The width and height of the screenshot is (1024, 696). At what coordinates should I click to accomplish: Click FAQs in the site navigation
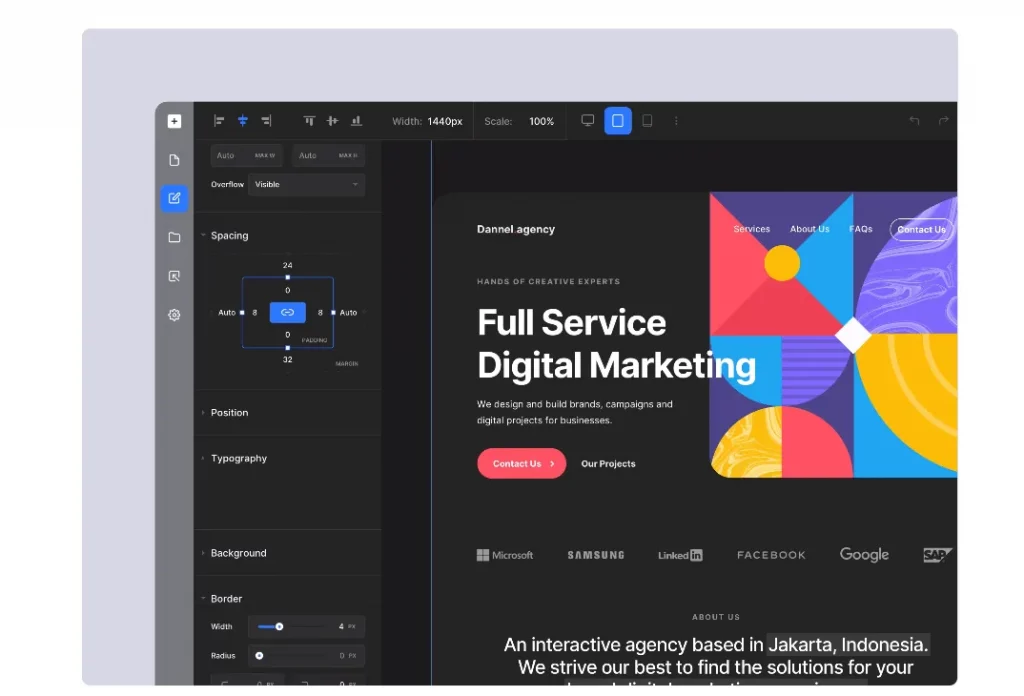pos(861,229)
